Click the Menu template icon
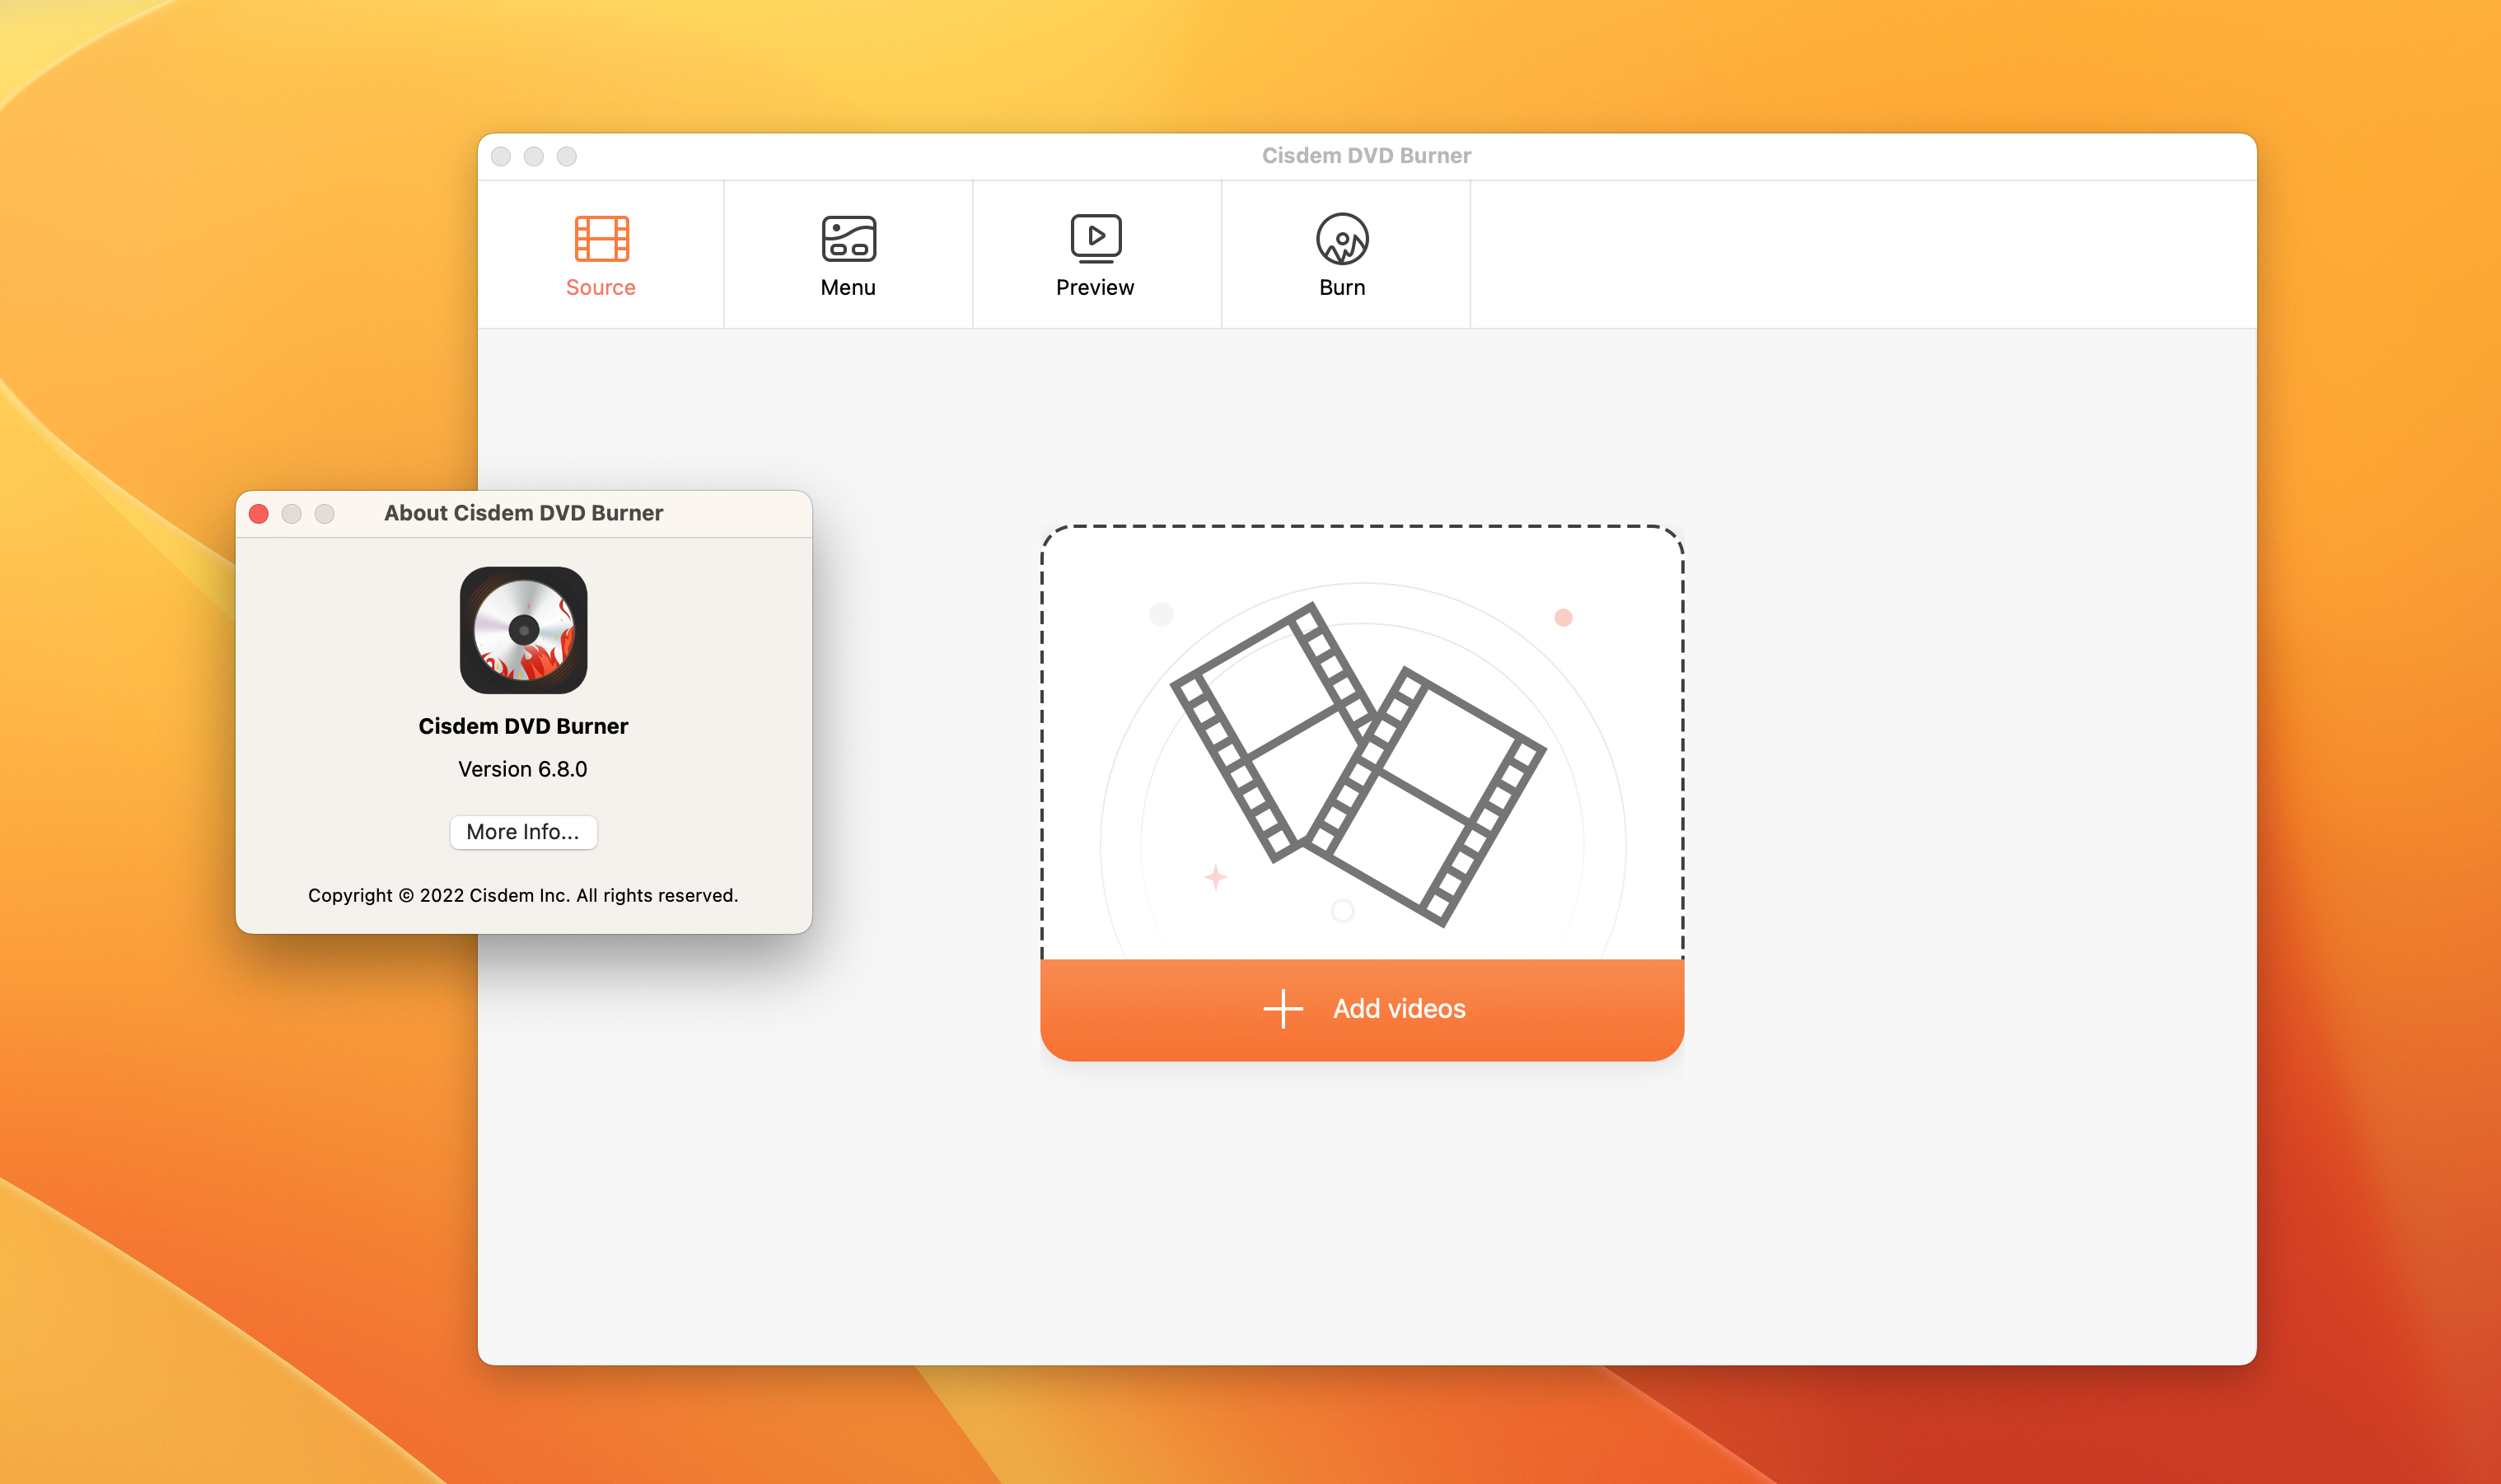2501x1484 pixels. coord(848,238)
